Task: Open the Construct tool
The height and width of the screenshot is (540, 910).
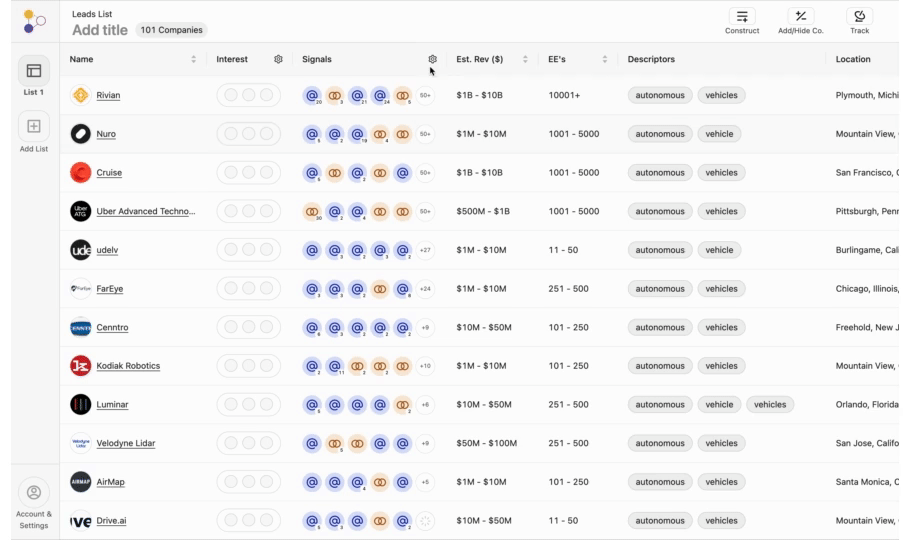Action: 742,21
